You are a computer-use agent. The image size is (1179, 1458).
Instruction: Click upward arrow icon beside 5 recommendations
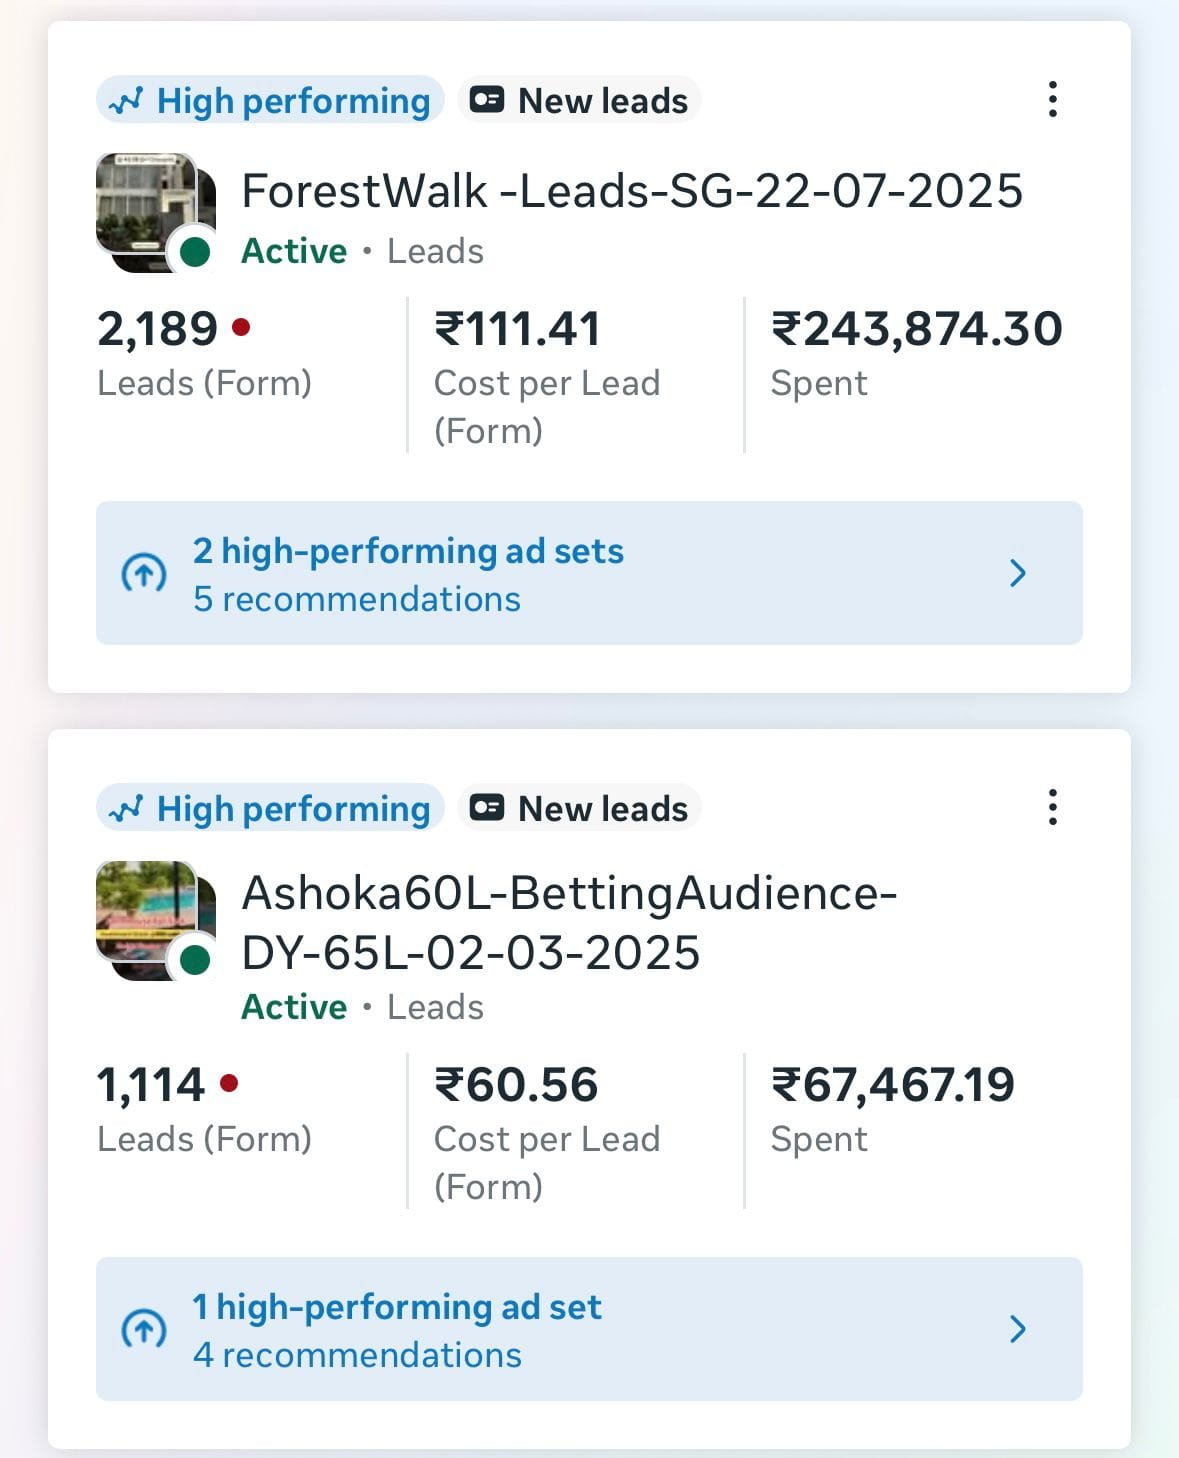[144, 573]
